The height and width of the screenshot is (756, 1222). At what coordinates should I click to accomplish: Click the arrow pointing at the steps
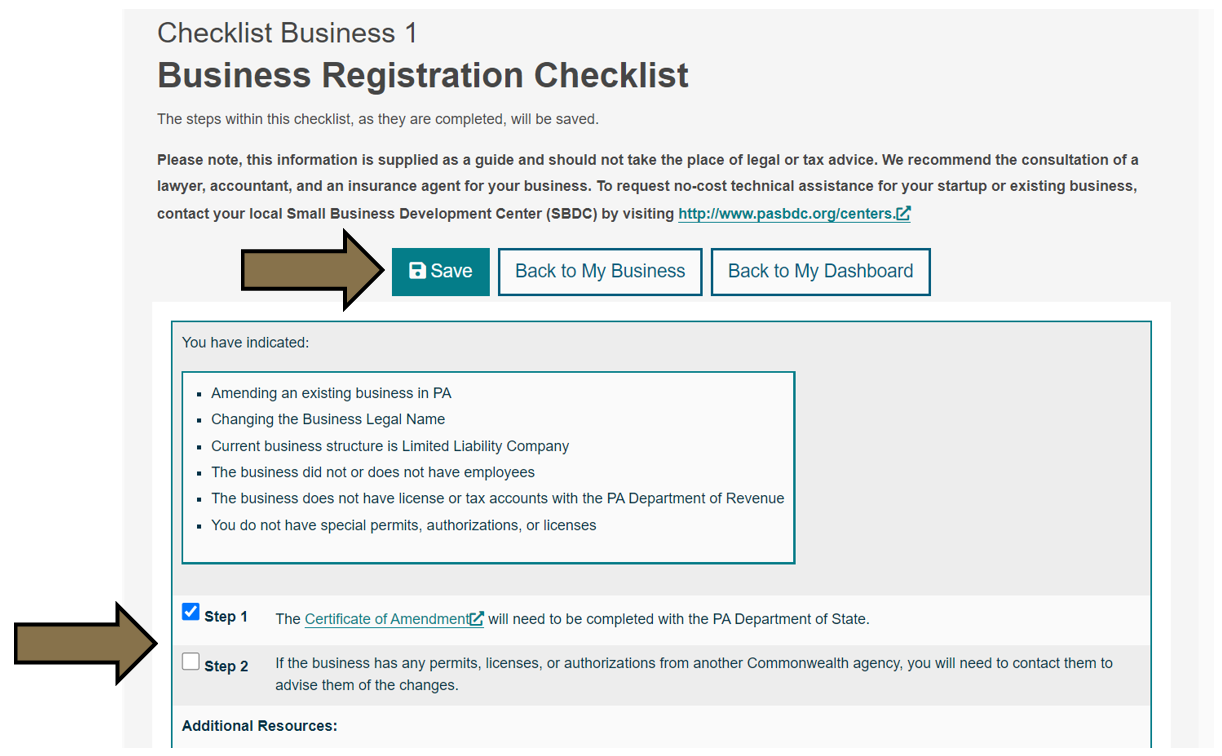click(80, 637)
